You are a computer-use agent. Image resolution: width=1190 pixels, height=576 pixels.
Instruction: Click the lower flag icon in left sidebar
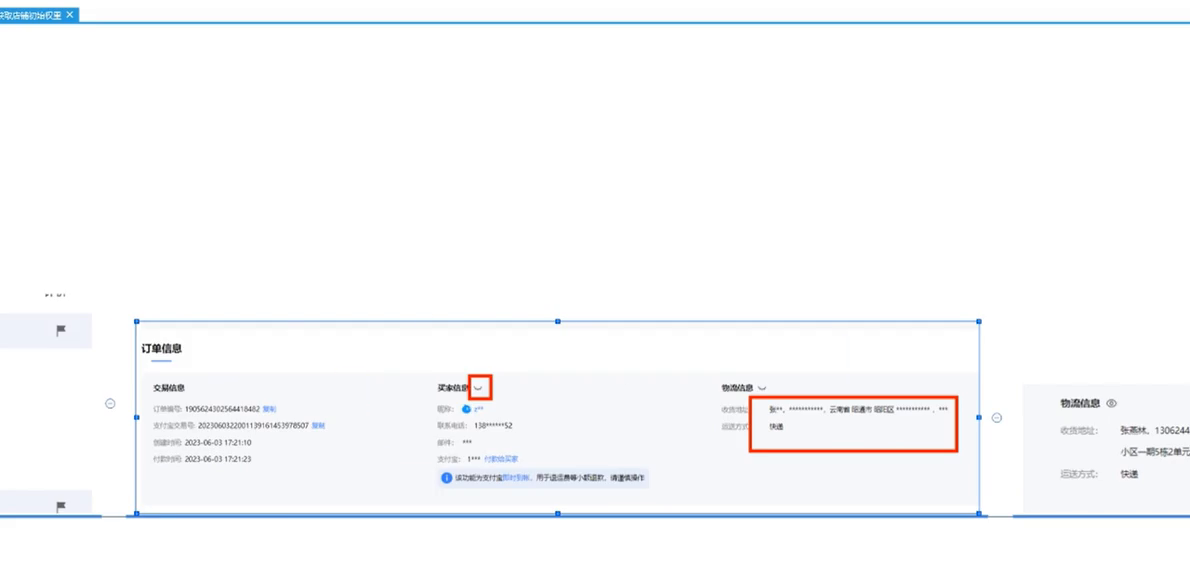tap(61, 507)
